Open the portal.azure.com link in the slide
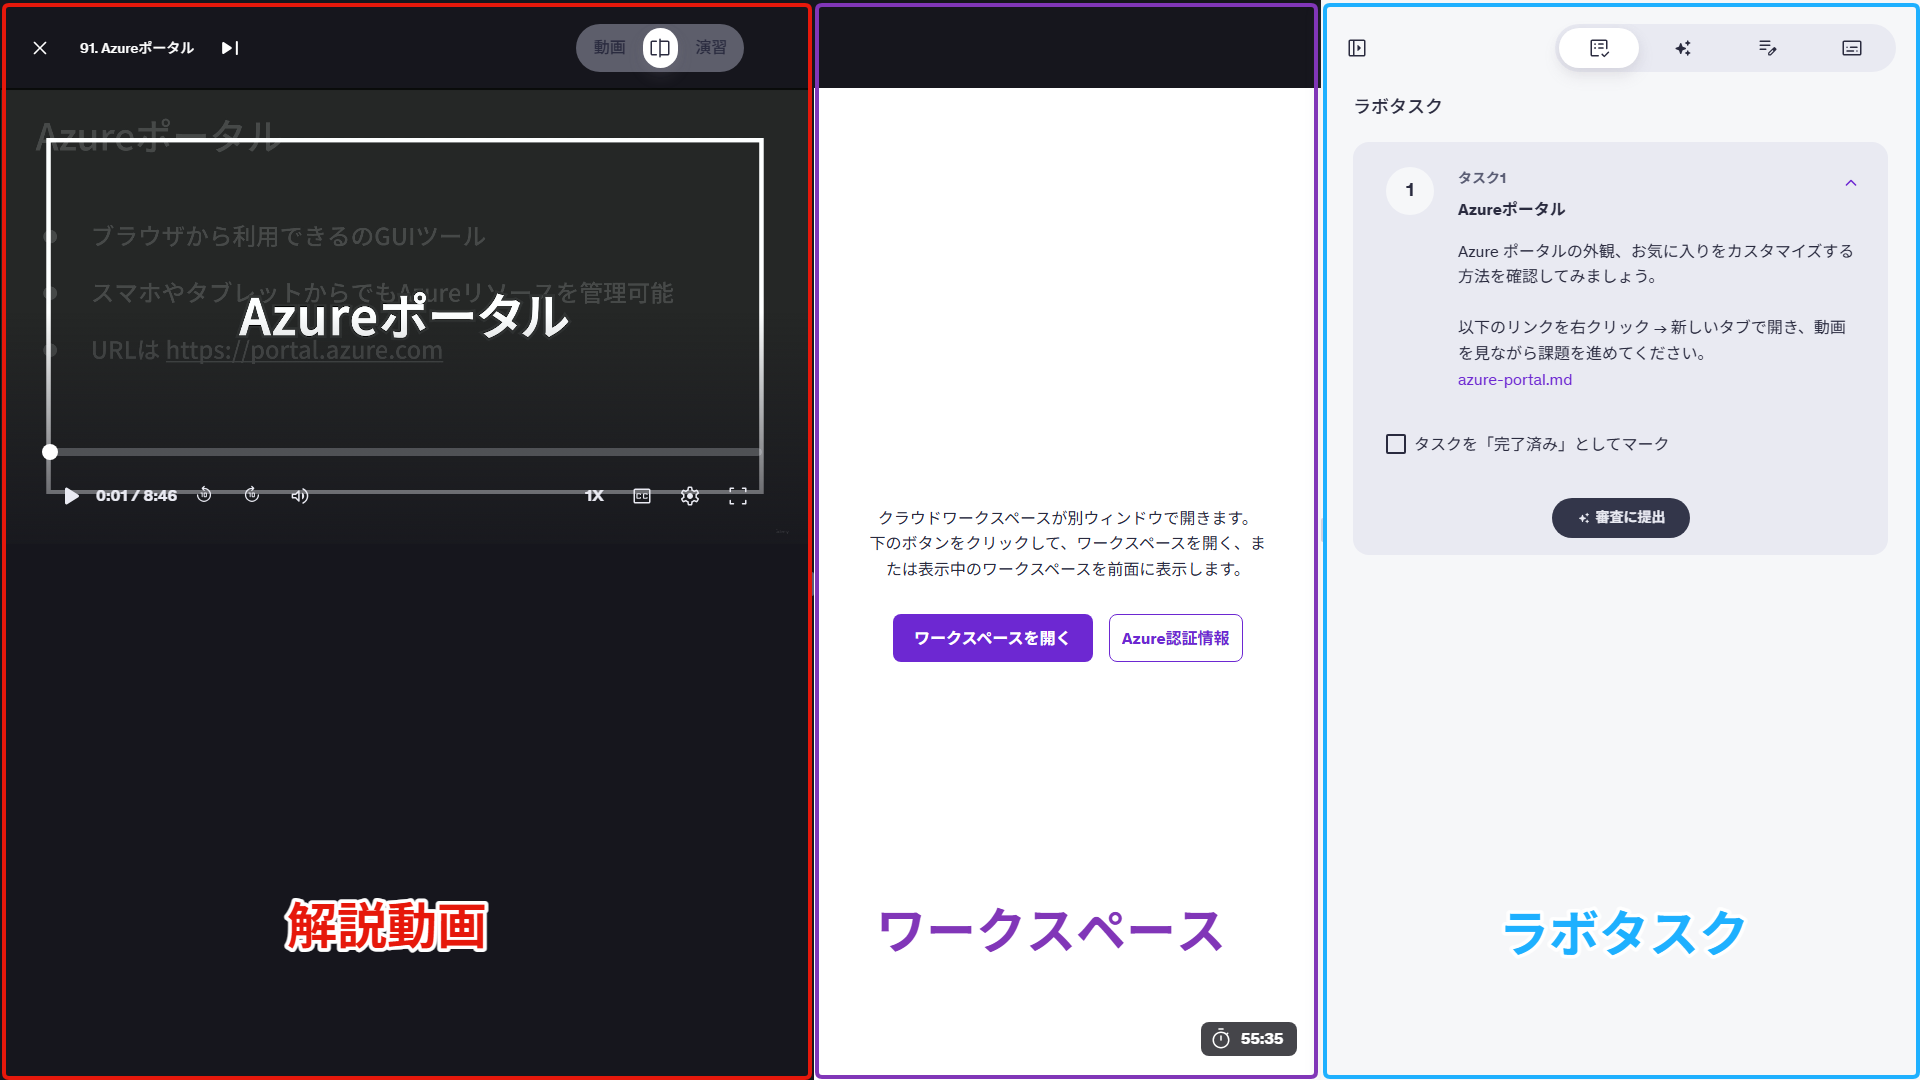This screenshot has height=1080, width=1920. pyautogui.click(x=304, y=350)
